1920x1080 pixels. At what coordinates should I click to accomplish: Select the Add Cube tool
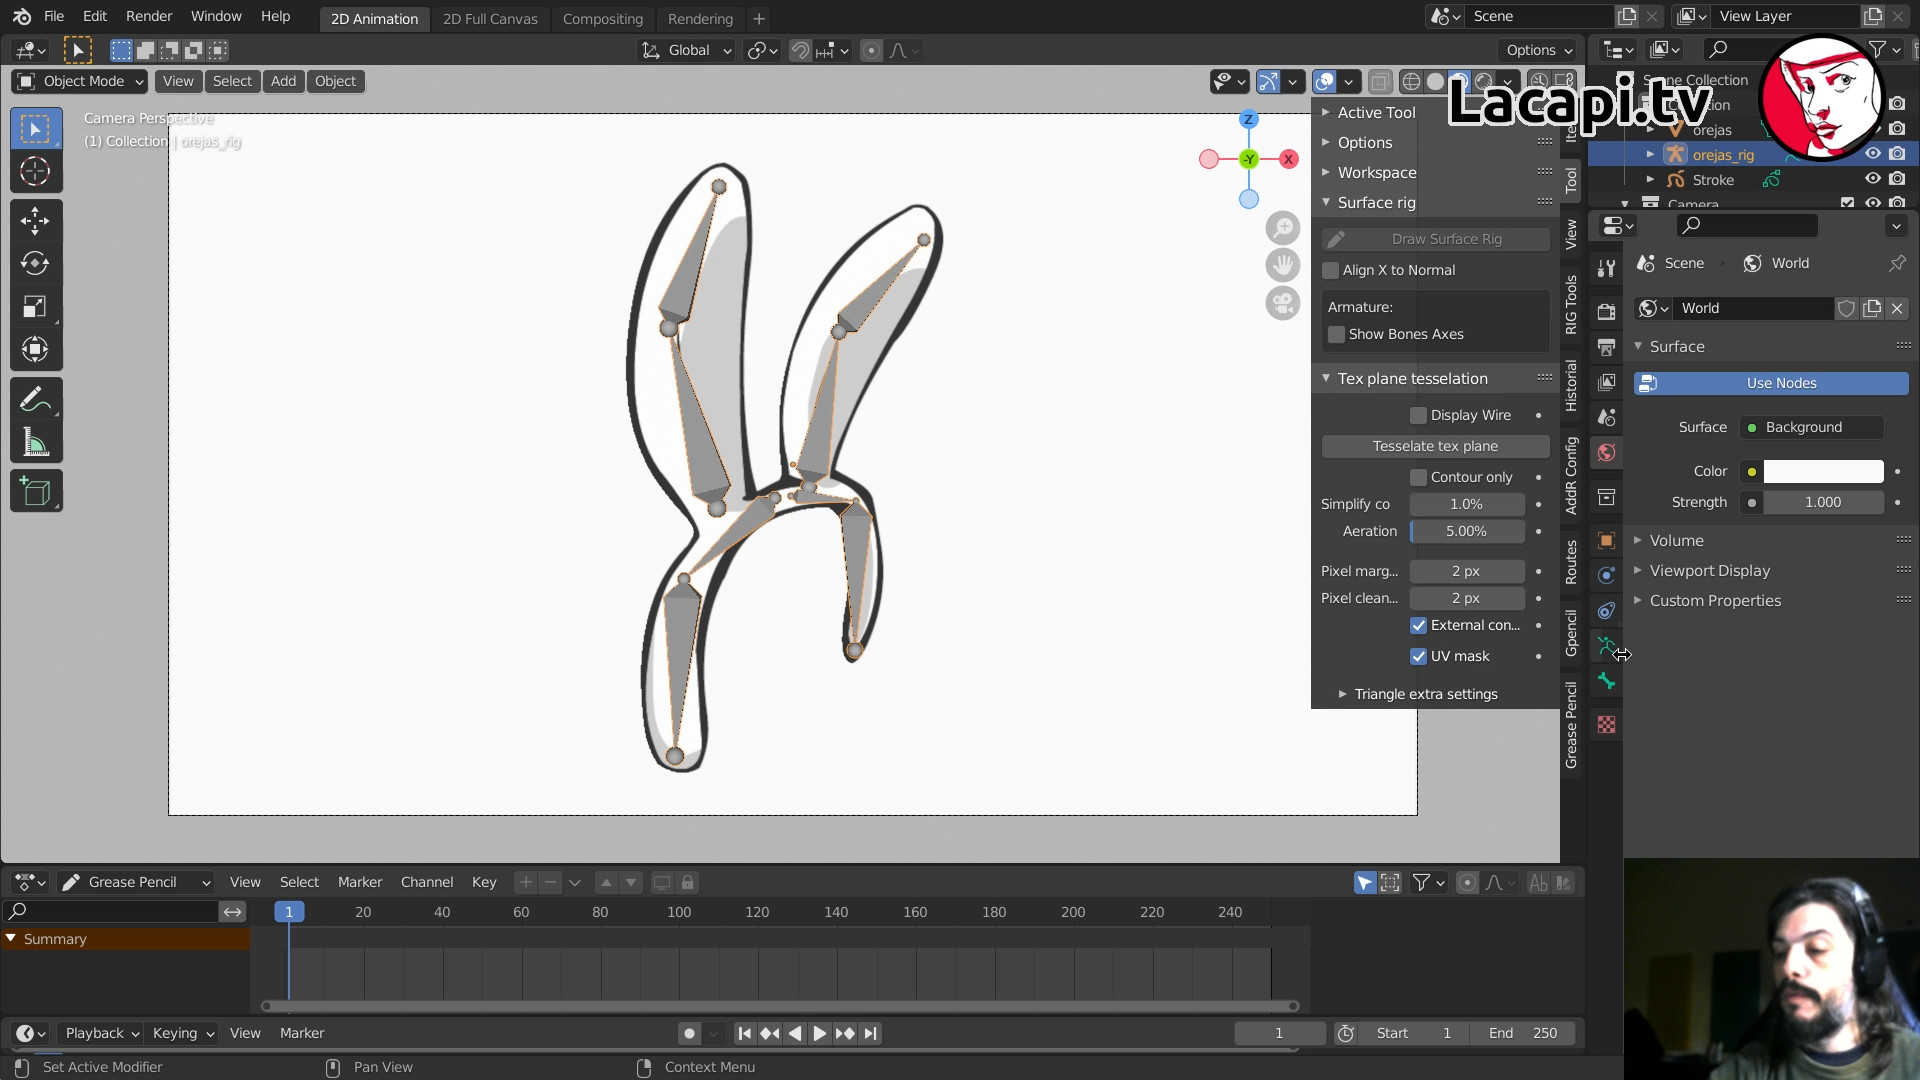[x=35, y=491]
